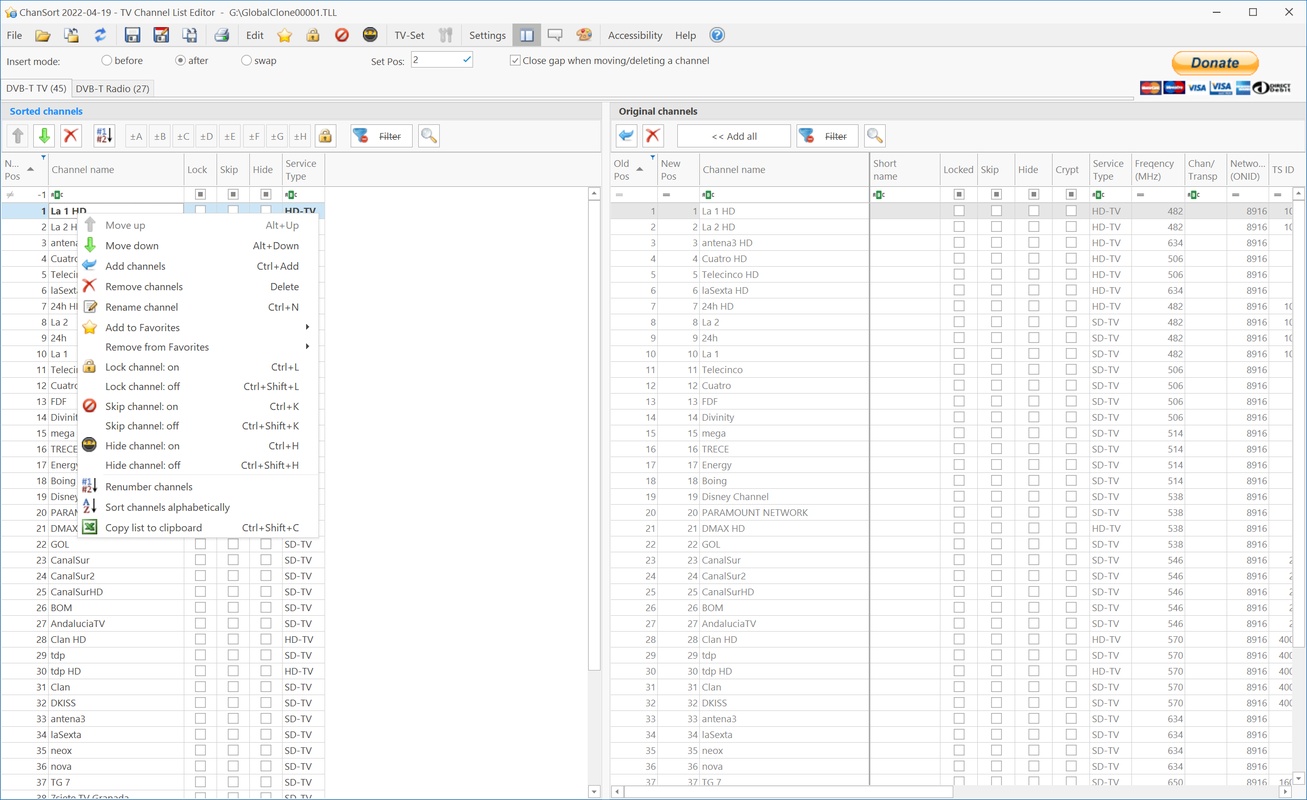Select the 'after' insert mode radio button
Viewport: 1307px width, 800px height.
click(181, 61)
